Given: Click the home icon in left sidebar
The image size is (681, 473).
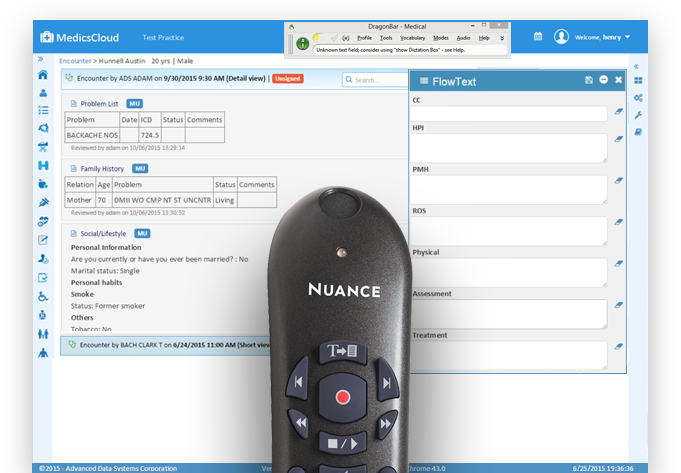Looking at the screenshot, I should pyautogui.click(x=42, y=75).
